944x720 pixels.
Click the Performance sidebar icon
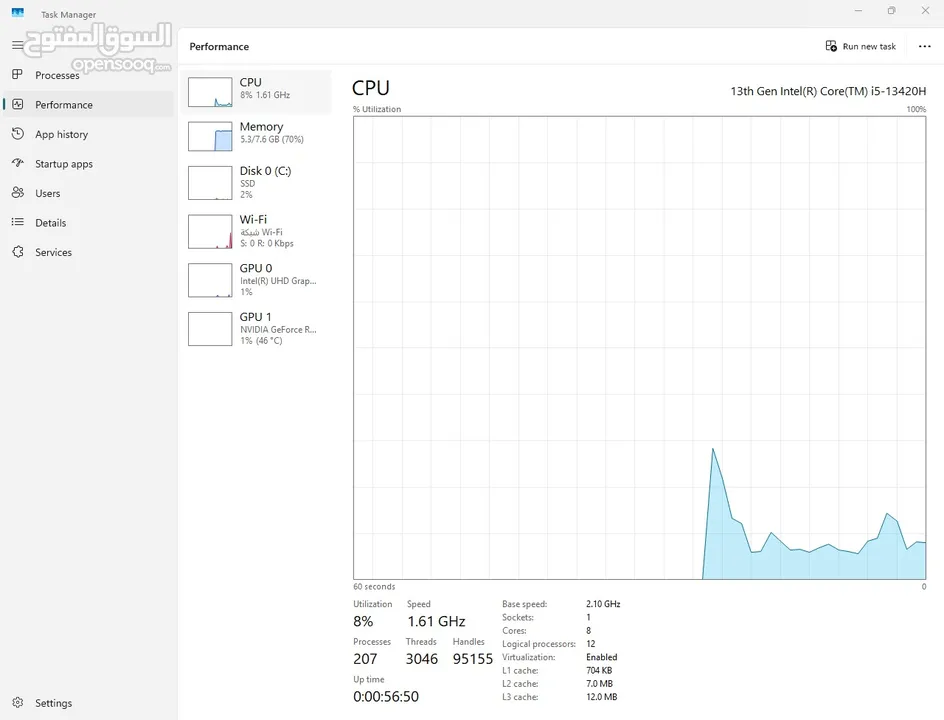click(x=17, y=104)
